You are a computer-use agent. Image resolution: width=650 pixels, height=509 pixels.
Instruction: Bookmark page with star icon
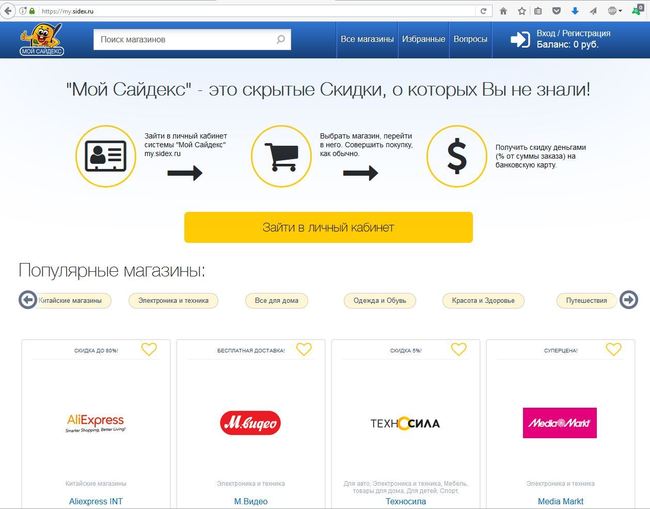point(521,11)
